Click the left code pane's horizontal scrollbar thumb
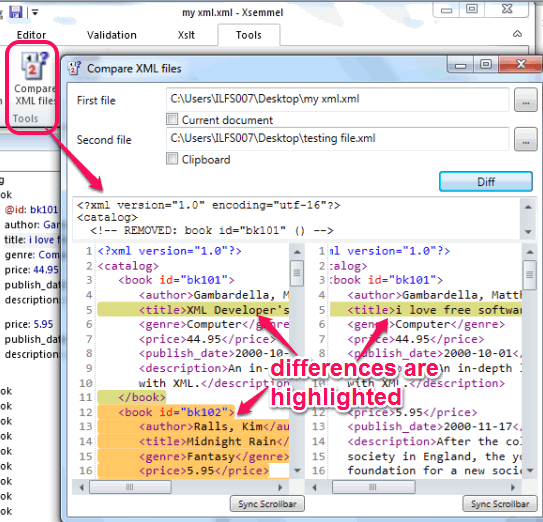Screen dimensions: 543x522 (130, 487)
